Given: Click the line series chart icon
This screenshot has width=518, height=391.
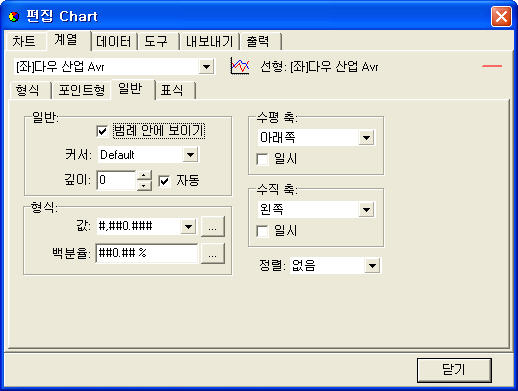Looking at the screenshot, I should [240, 66].
